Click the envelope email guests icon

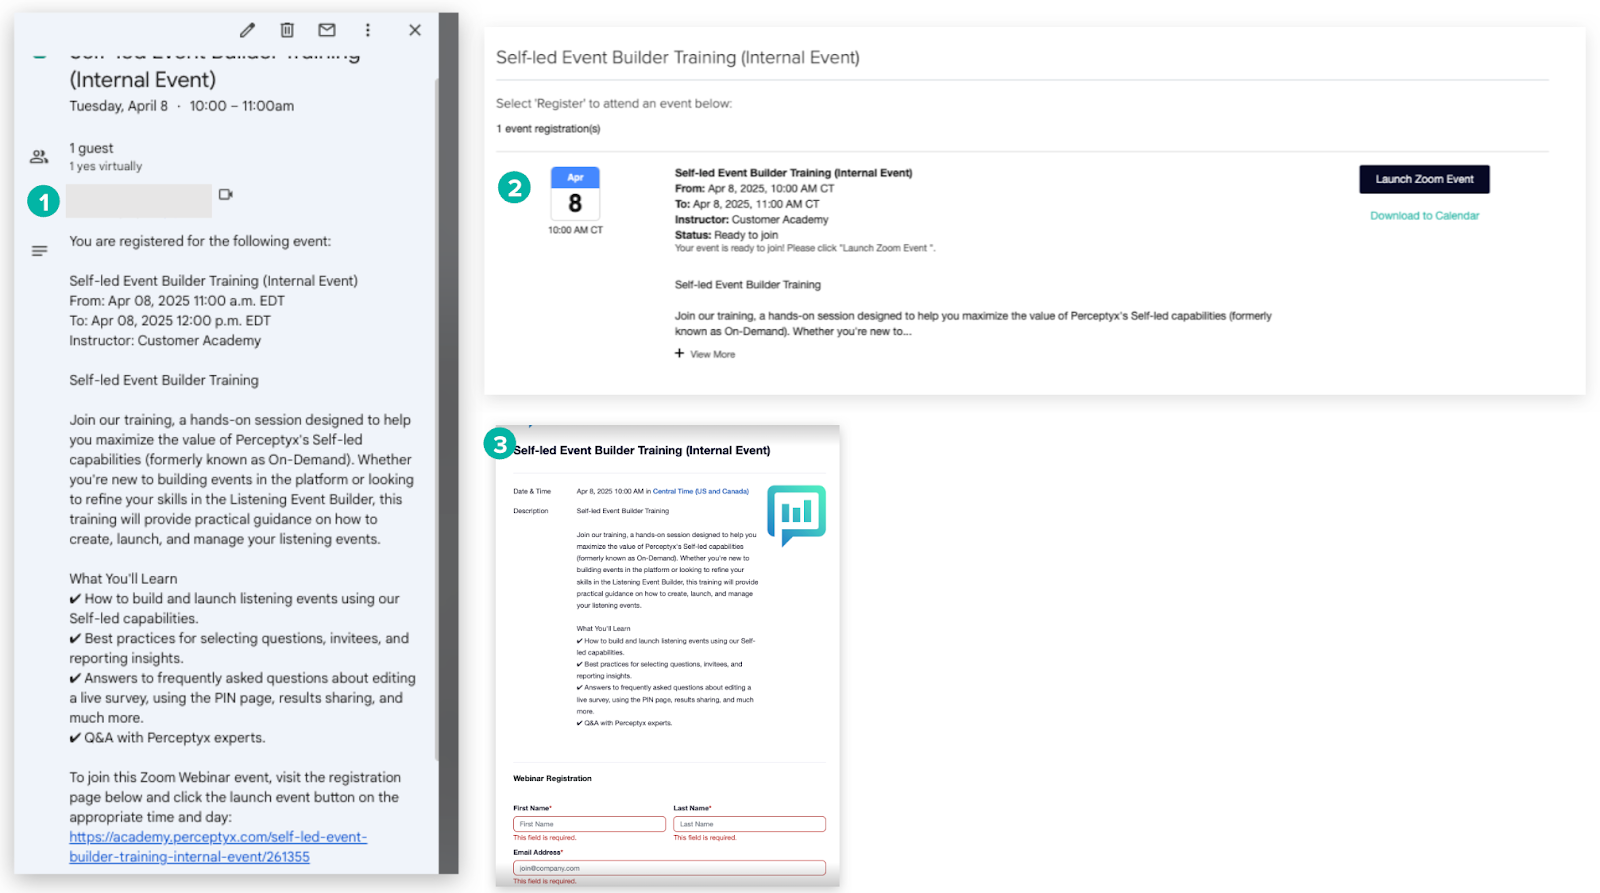click(327, 30)
